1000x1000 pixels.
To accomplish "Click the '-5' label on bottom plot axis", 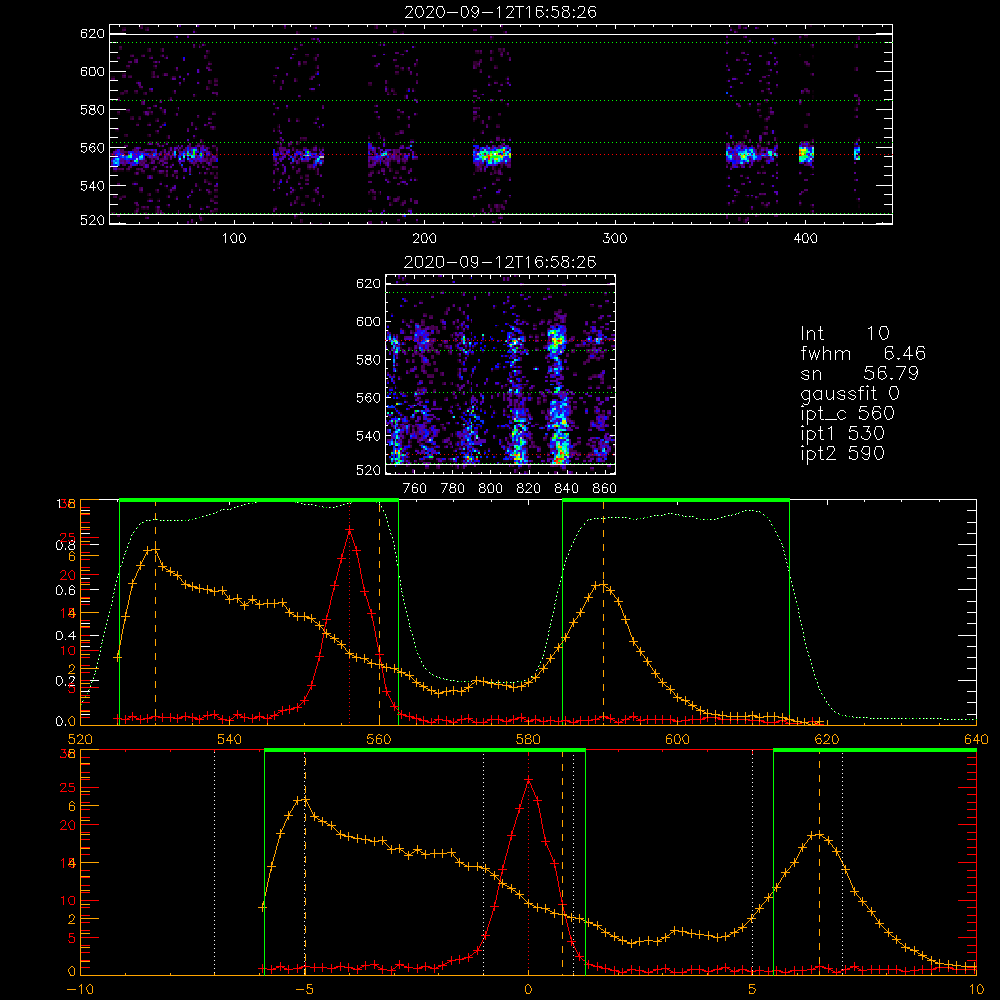I will 304,990.
